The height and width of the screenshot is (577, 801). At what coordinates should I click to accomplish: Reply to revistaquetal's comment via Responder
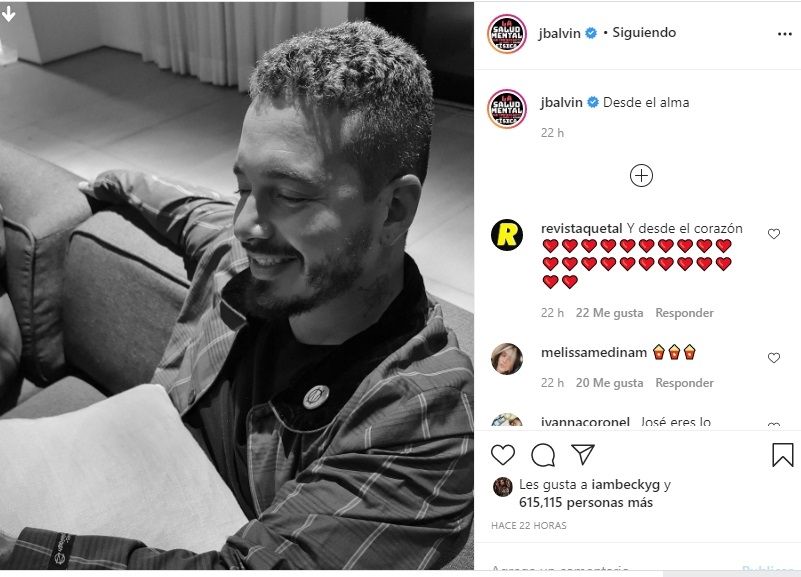click(685, 312)
